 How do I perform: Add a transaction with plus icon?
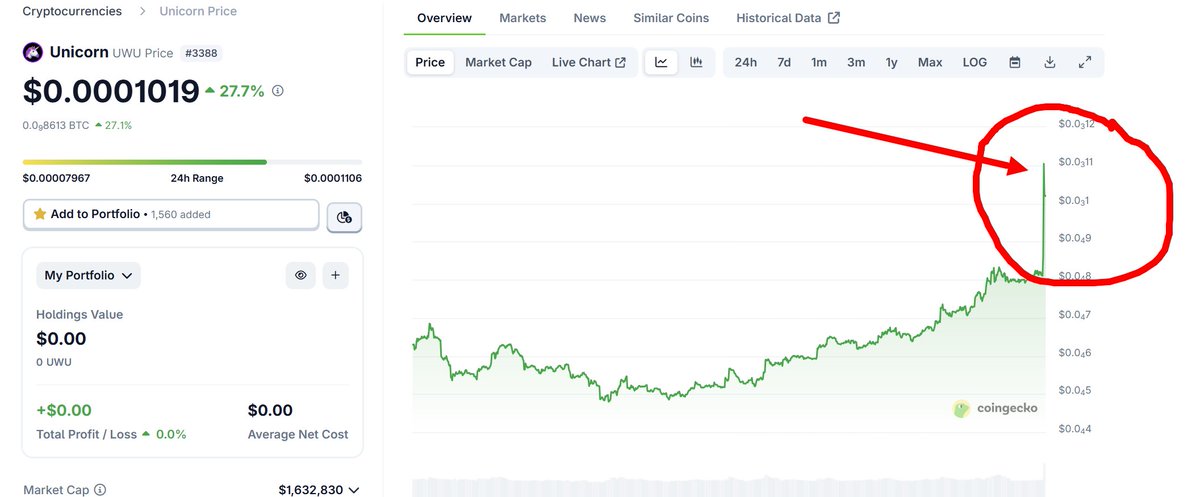coord(335,275)
